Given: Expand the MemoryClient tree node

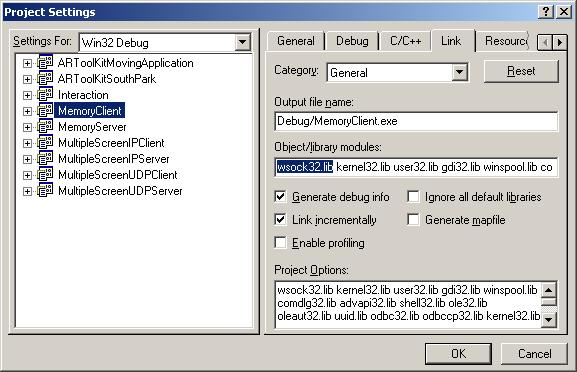Looking at the screenshot, I should pos(27,111).
